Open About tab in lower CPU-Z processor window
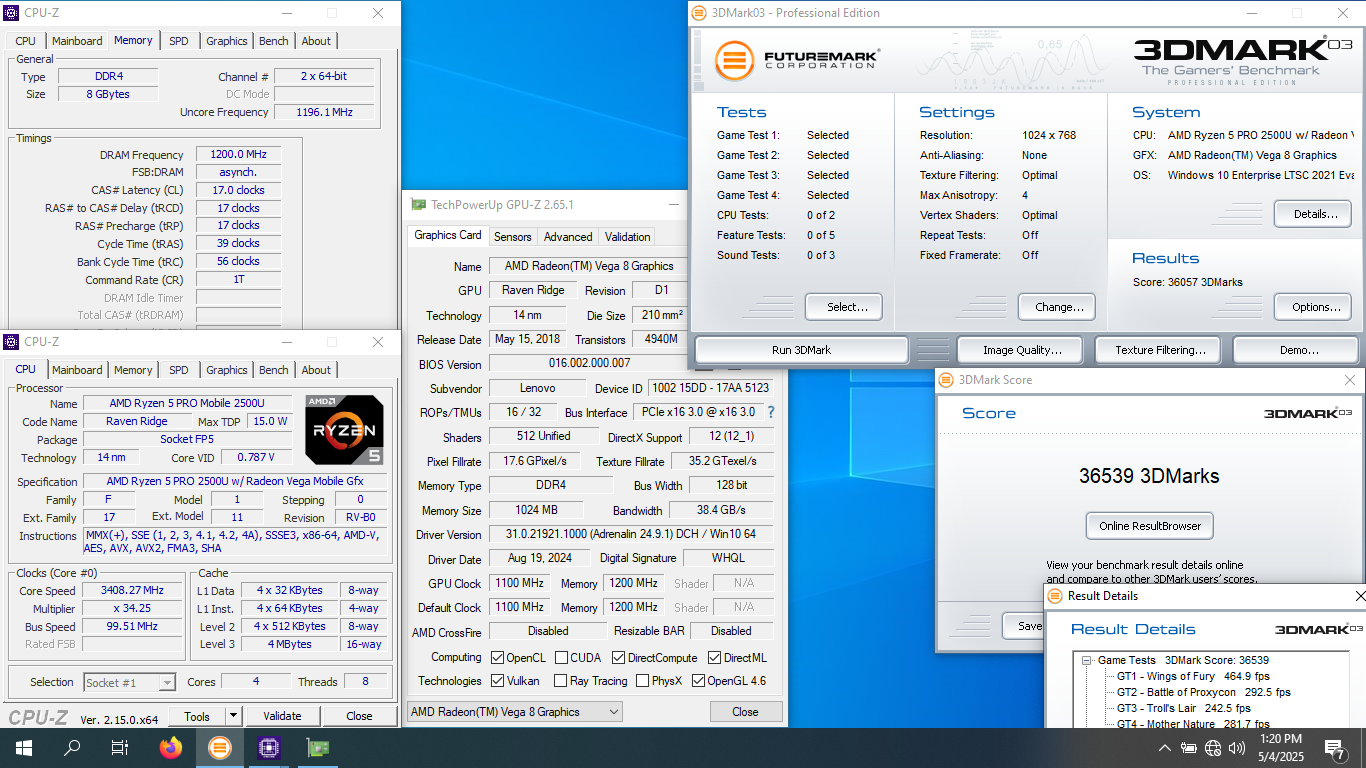This screenshot has height=768, width=1366. pyautogui.click(x=316, y=370)
